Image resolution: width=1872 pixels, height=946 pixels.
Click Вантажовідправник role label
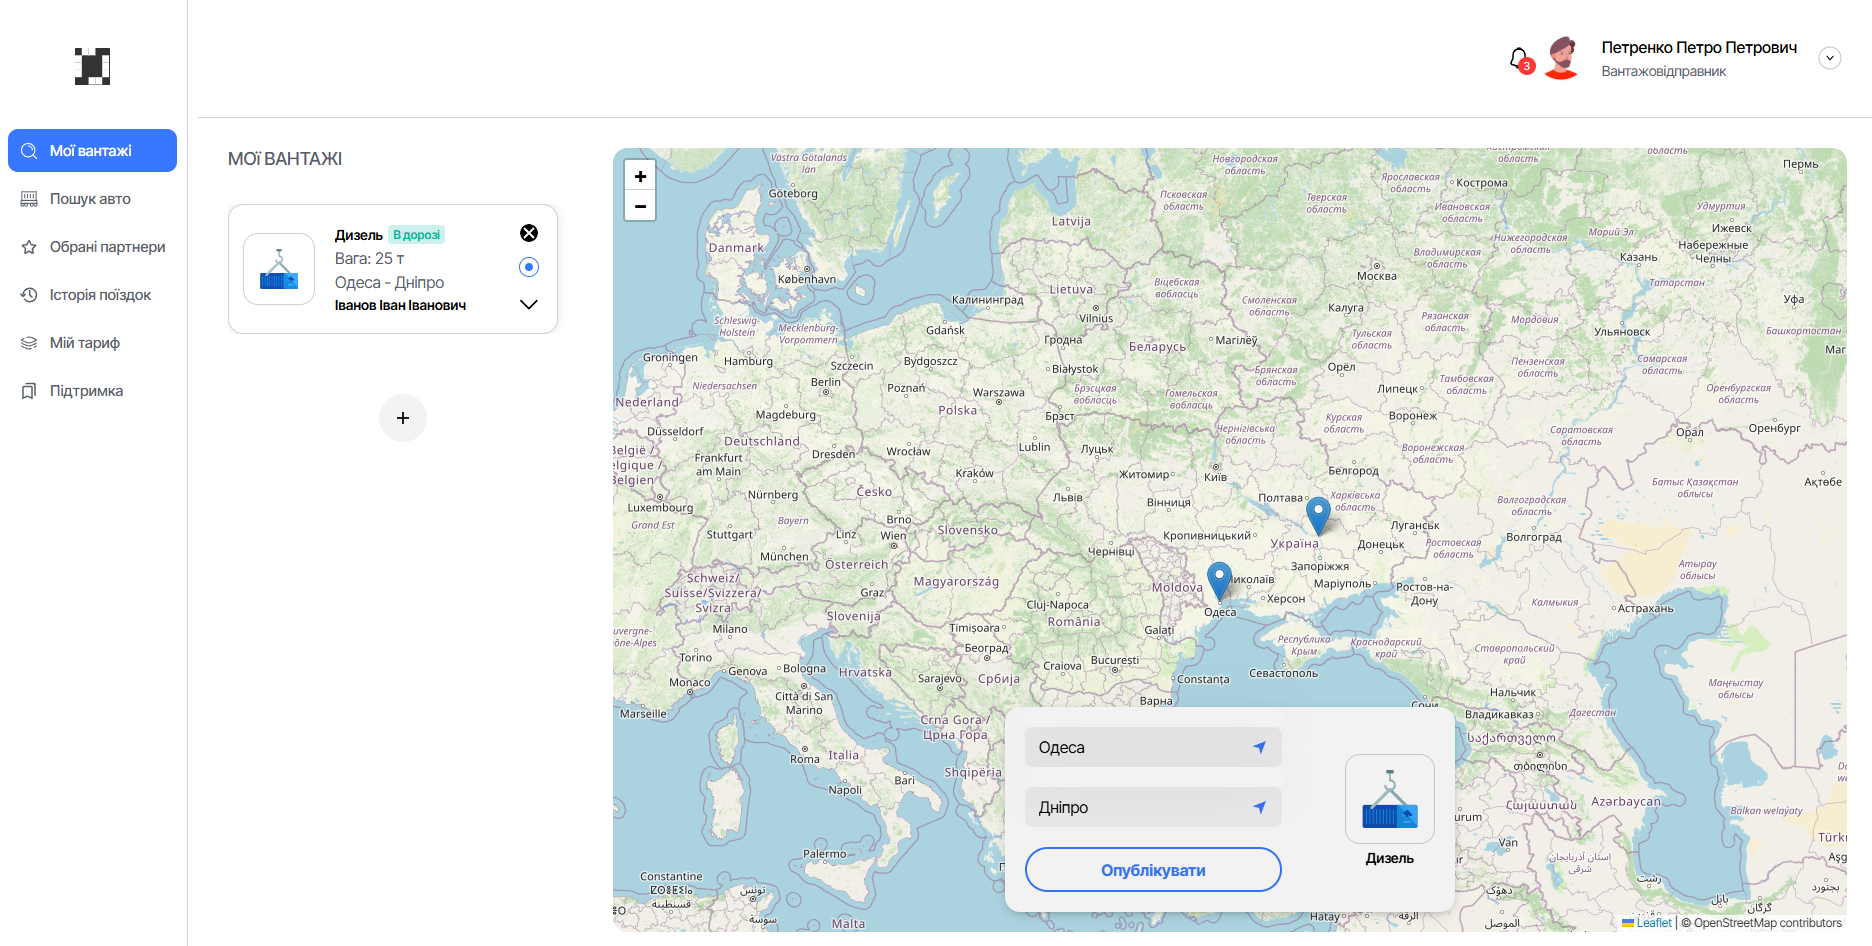coord(1664,71)
